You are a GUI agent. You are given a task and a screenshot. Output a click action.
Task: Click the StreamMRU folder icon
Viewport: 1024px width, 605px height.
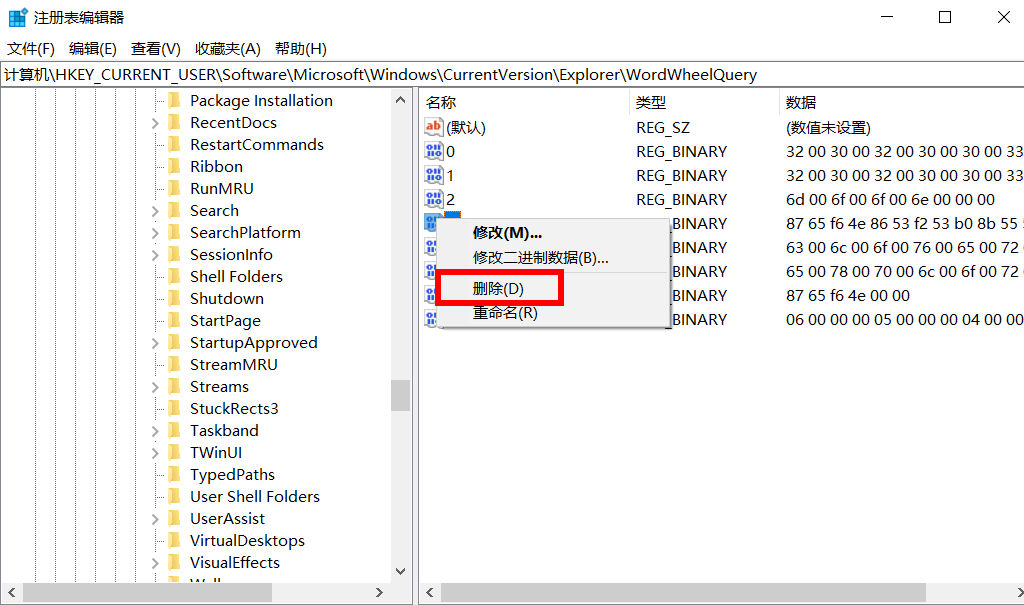pos(174,364)
